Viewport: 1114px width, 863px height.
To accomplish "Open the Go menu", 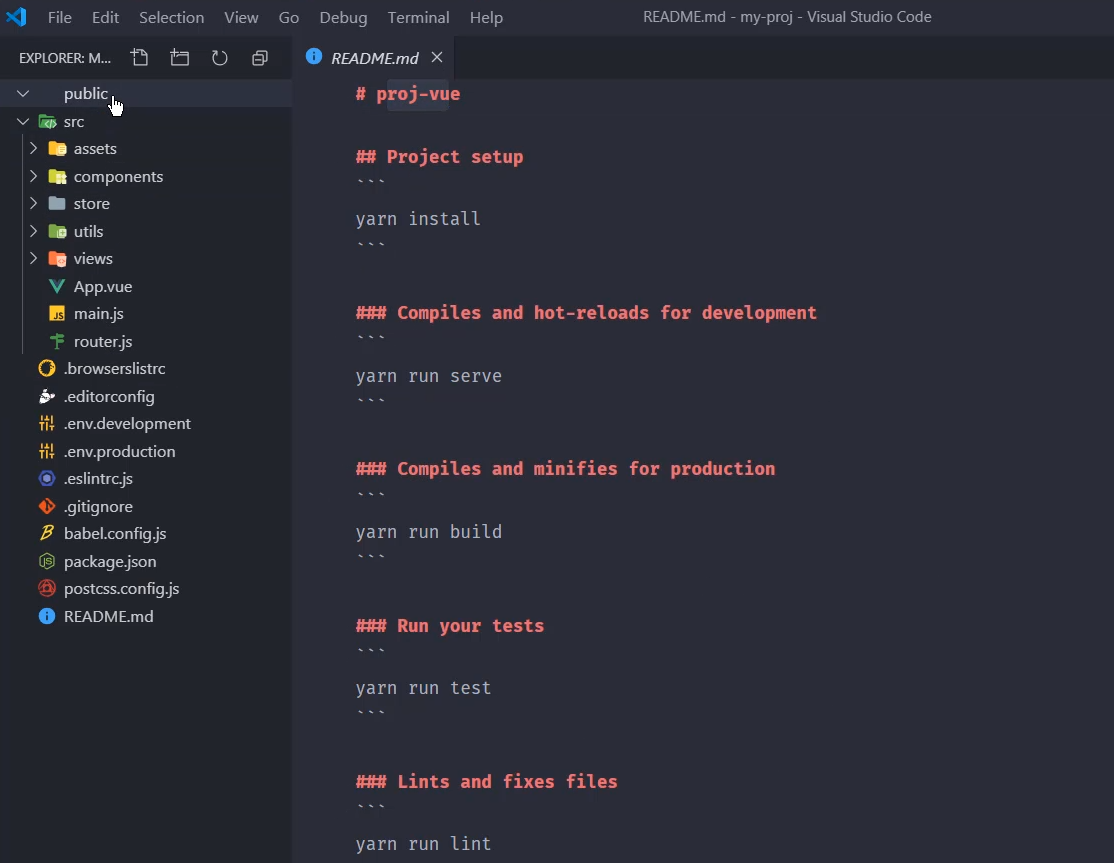I will tap(288, 17).
